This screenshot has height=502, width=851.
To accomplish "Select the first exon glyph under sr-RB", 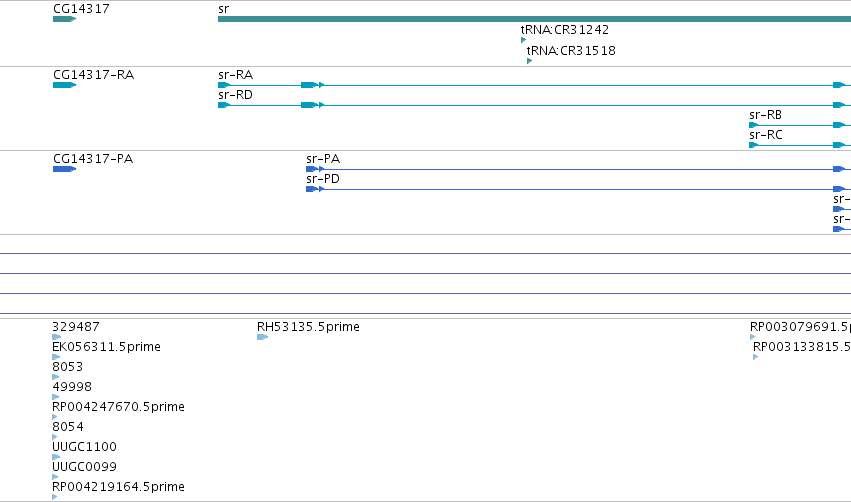I will (x=753, y=125).
